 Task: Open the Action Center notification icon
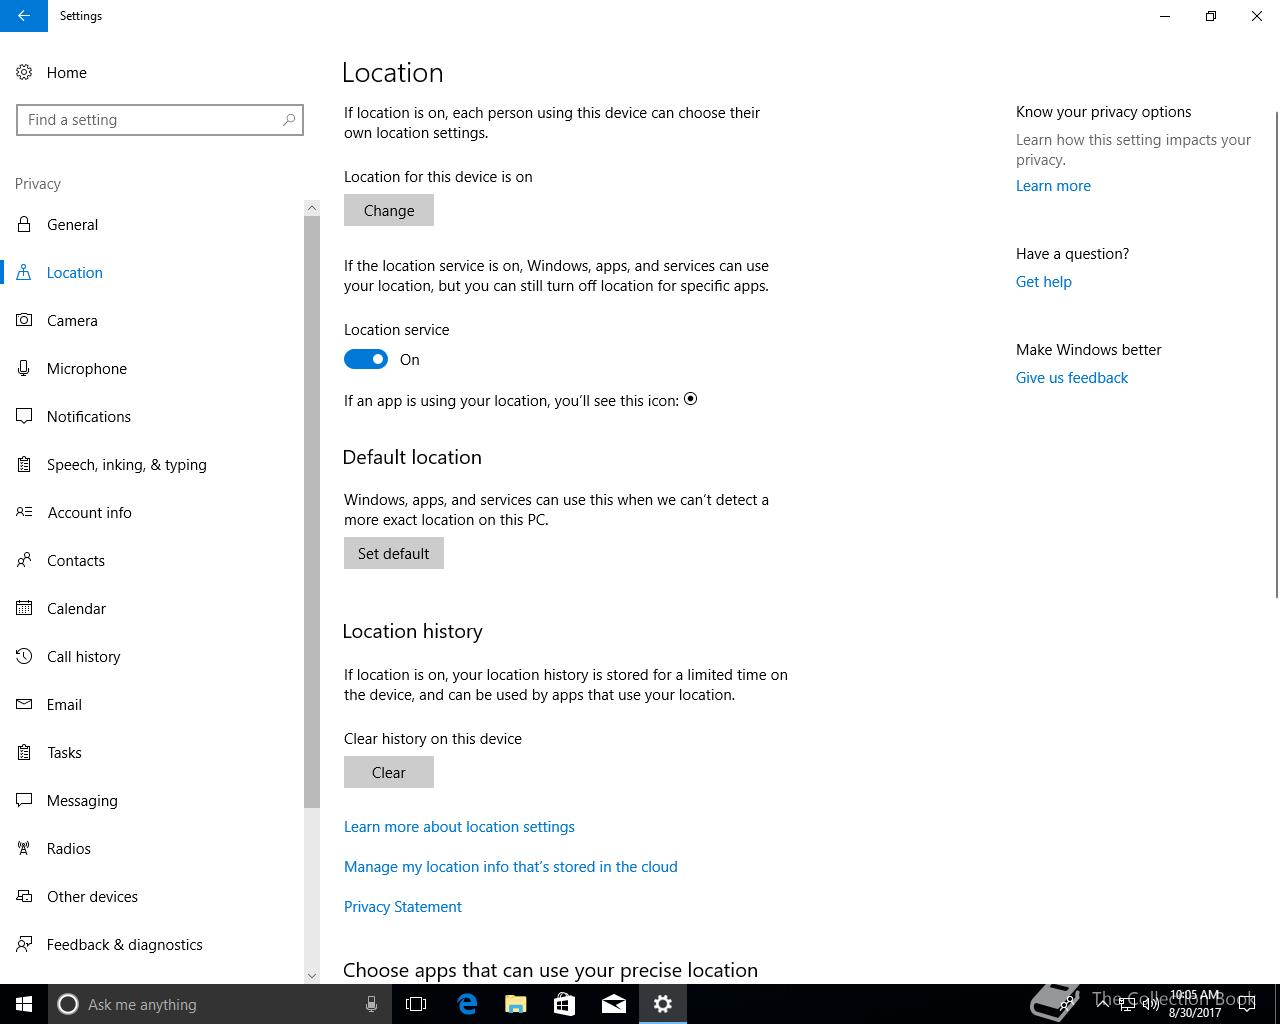1247,1004
